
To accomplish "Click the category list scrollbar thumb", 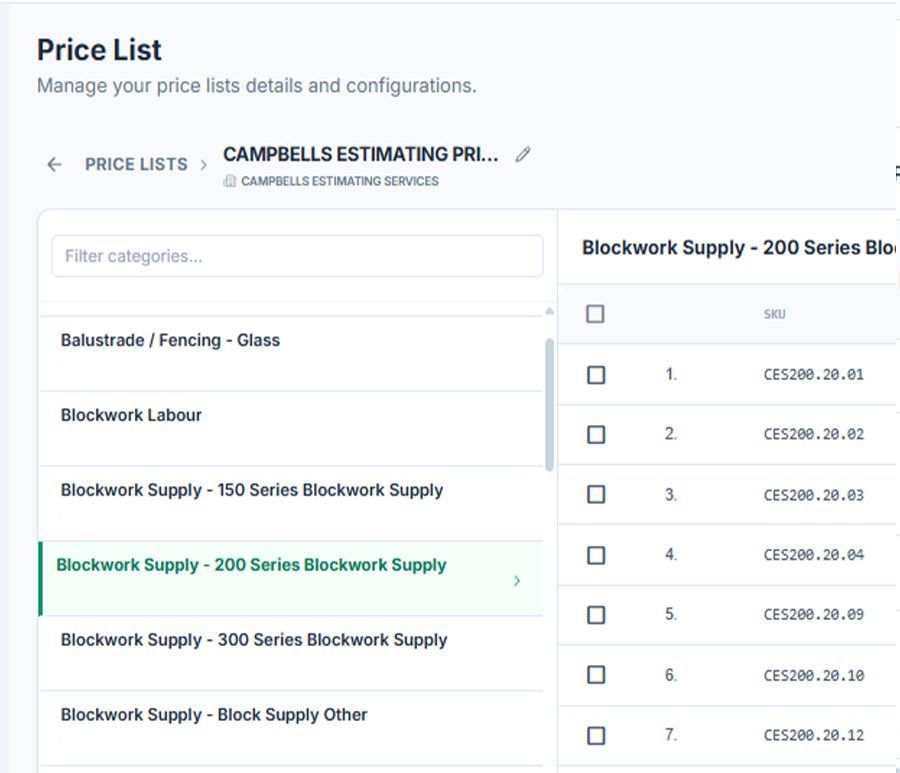I will (x=549, y=405).
